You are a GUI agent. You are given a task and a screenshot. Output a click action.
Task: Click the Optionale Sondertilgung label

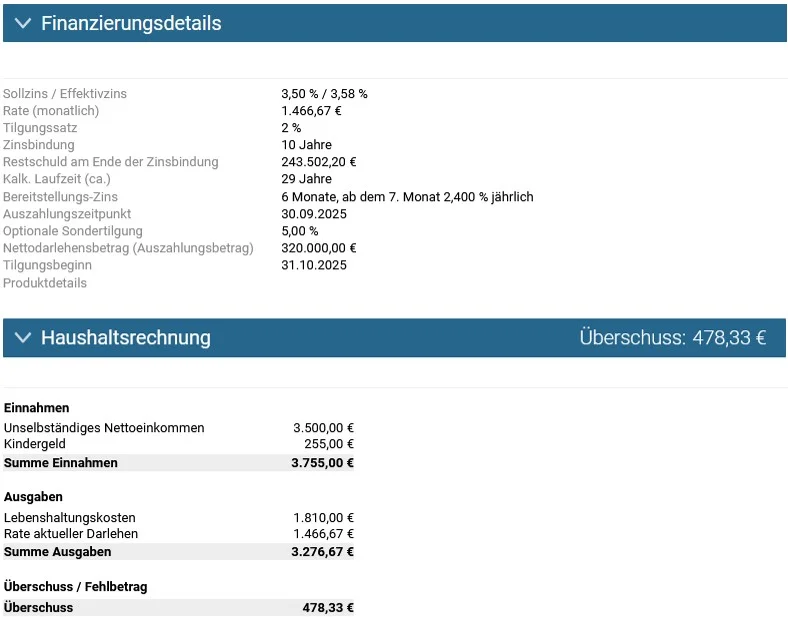coord(73,231)
